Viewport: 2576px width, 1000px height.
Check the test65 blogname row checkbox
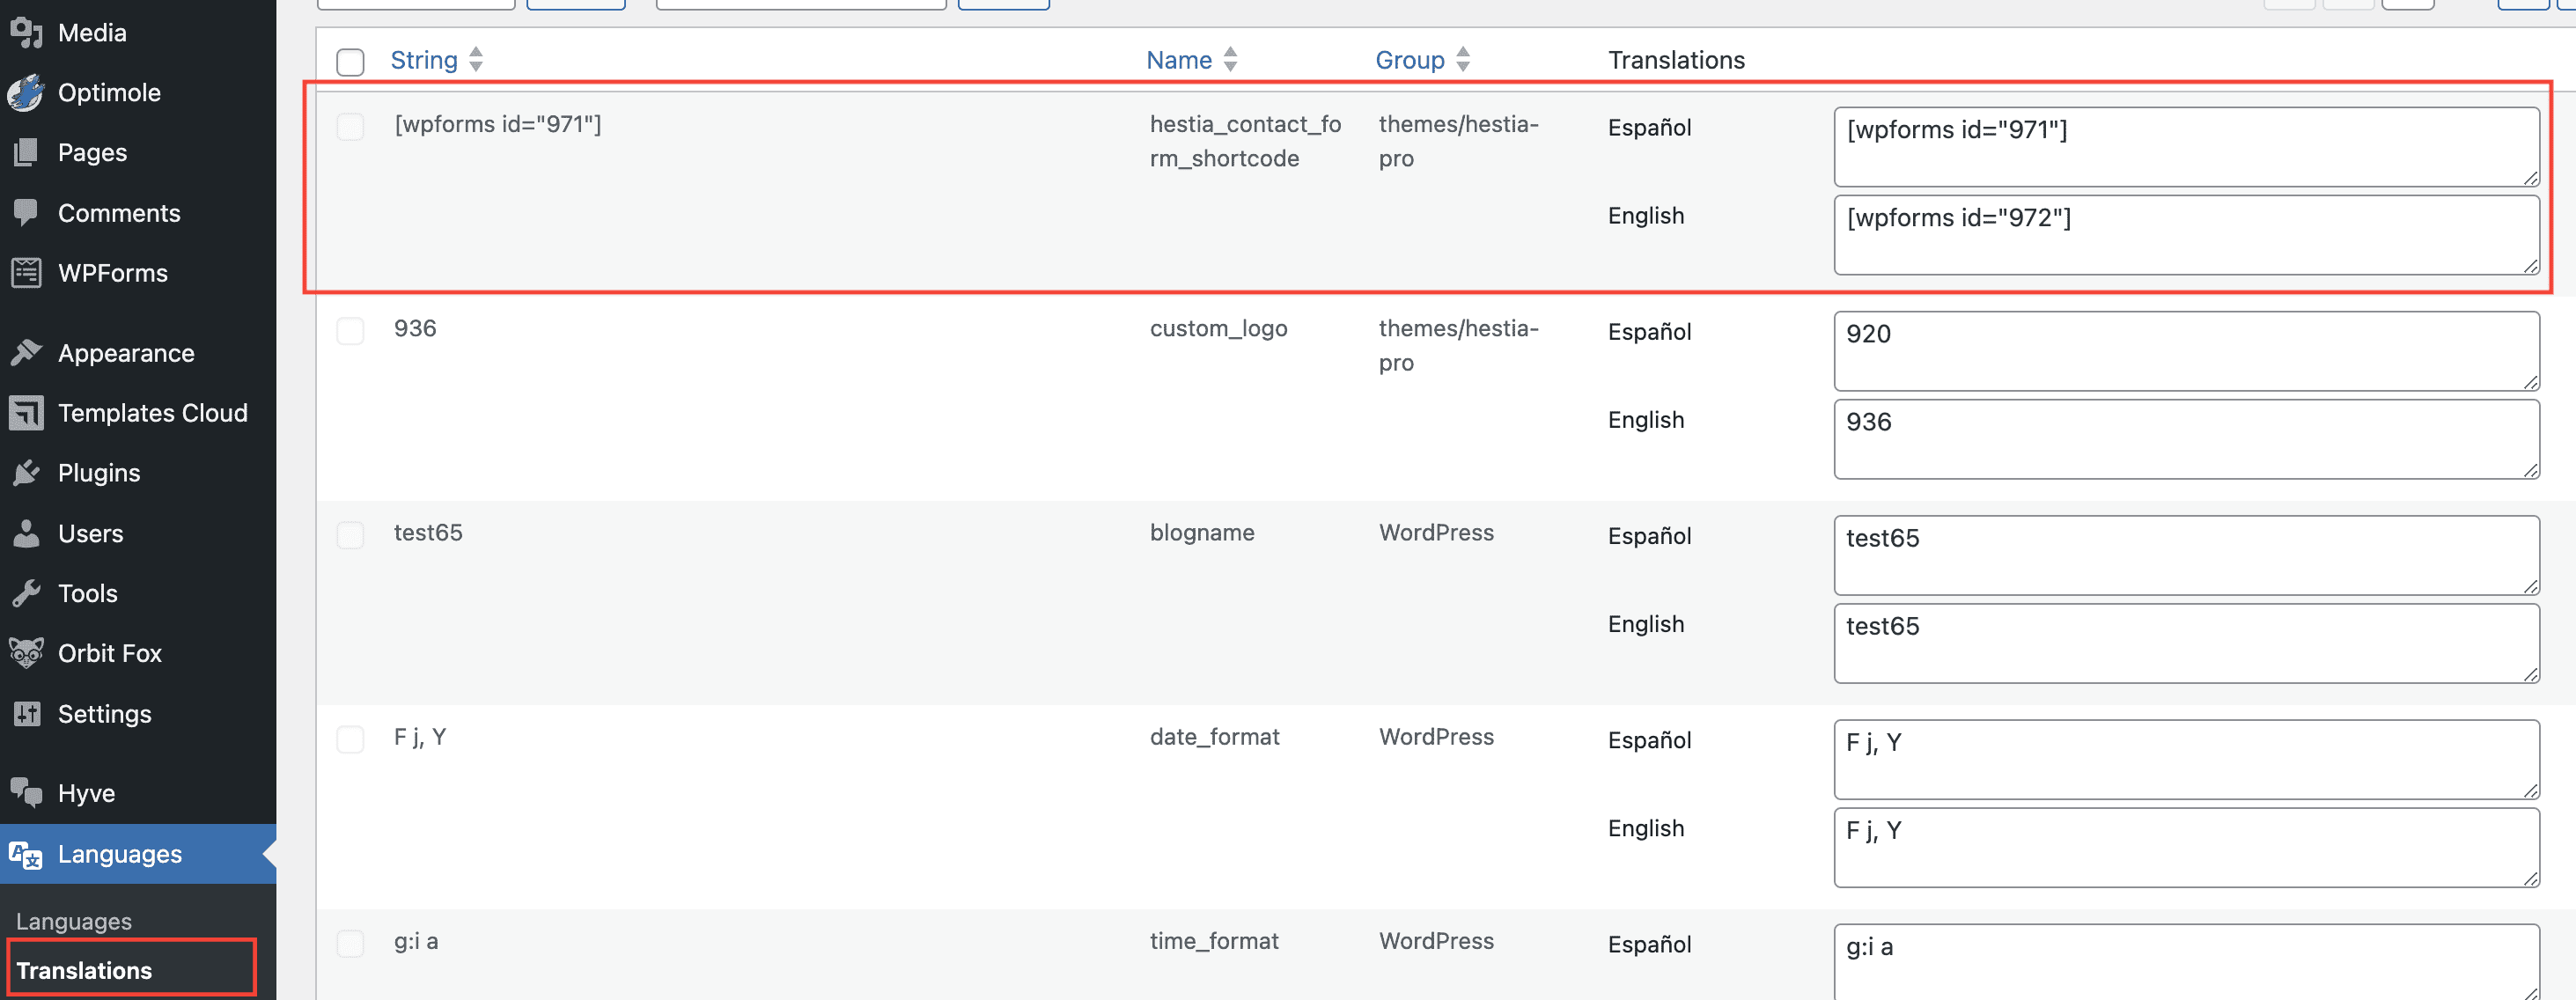[350, 535]
